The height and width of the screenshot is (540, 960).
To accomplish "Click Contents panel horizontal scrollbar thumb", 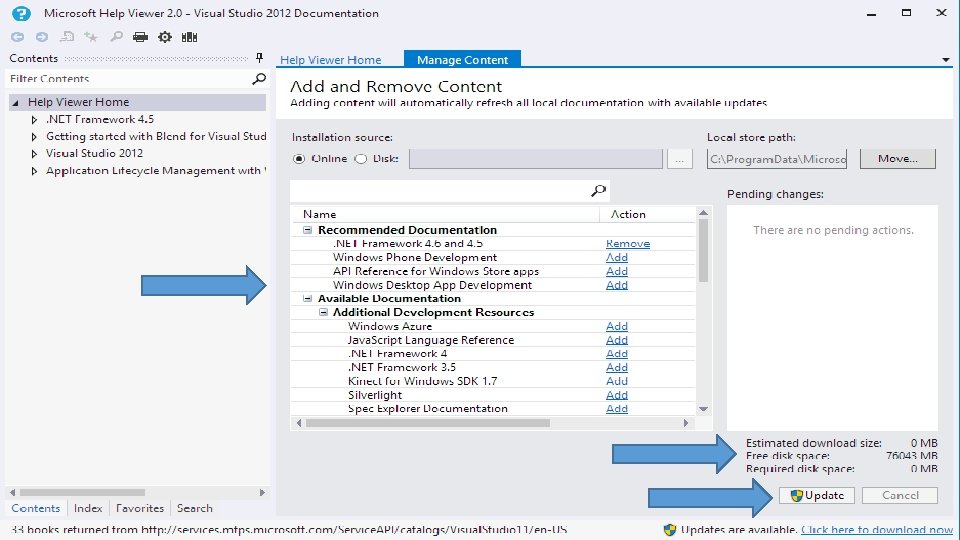I will [82, 492].
